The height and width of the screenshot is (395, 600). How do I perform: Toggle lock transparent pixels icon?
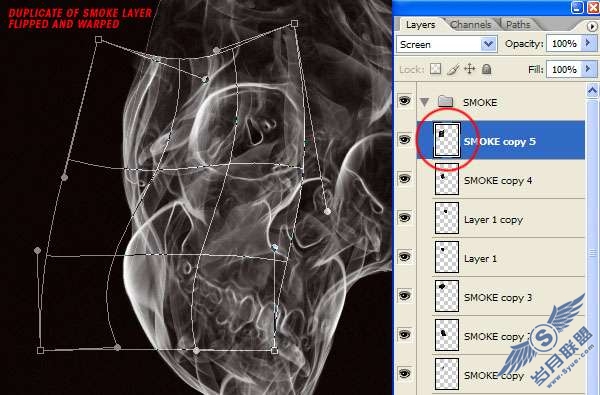coord(435,69)
